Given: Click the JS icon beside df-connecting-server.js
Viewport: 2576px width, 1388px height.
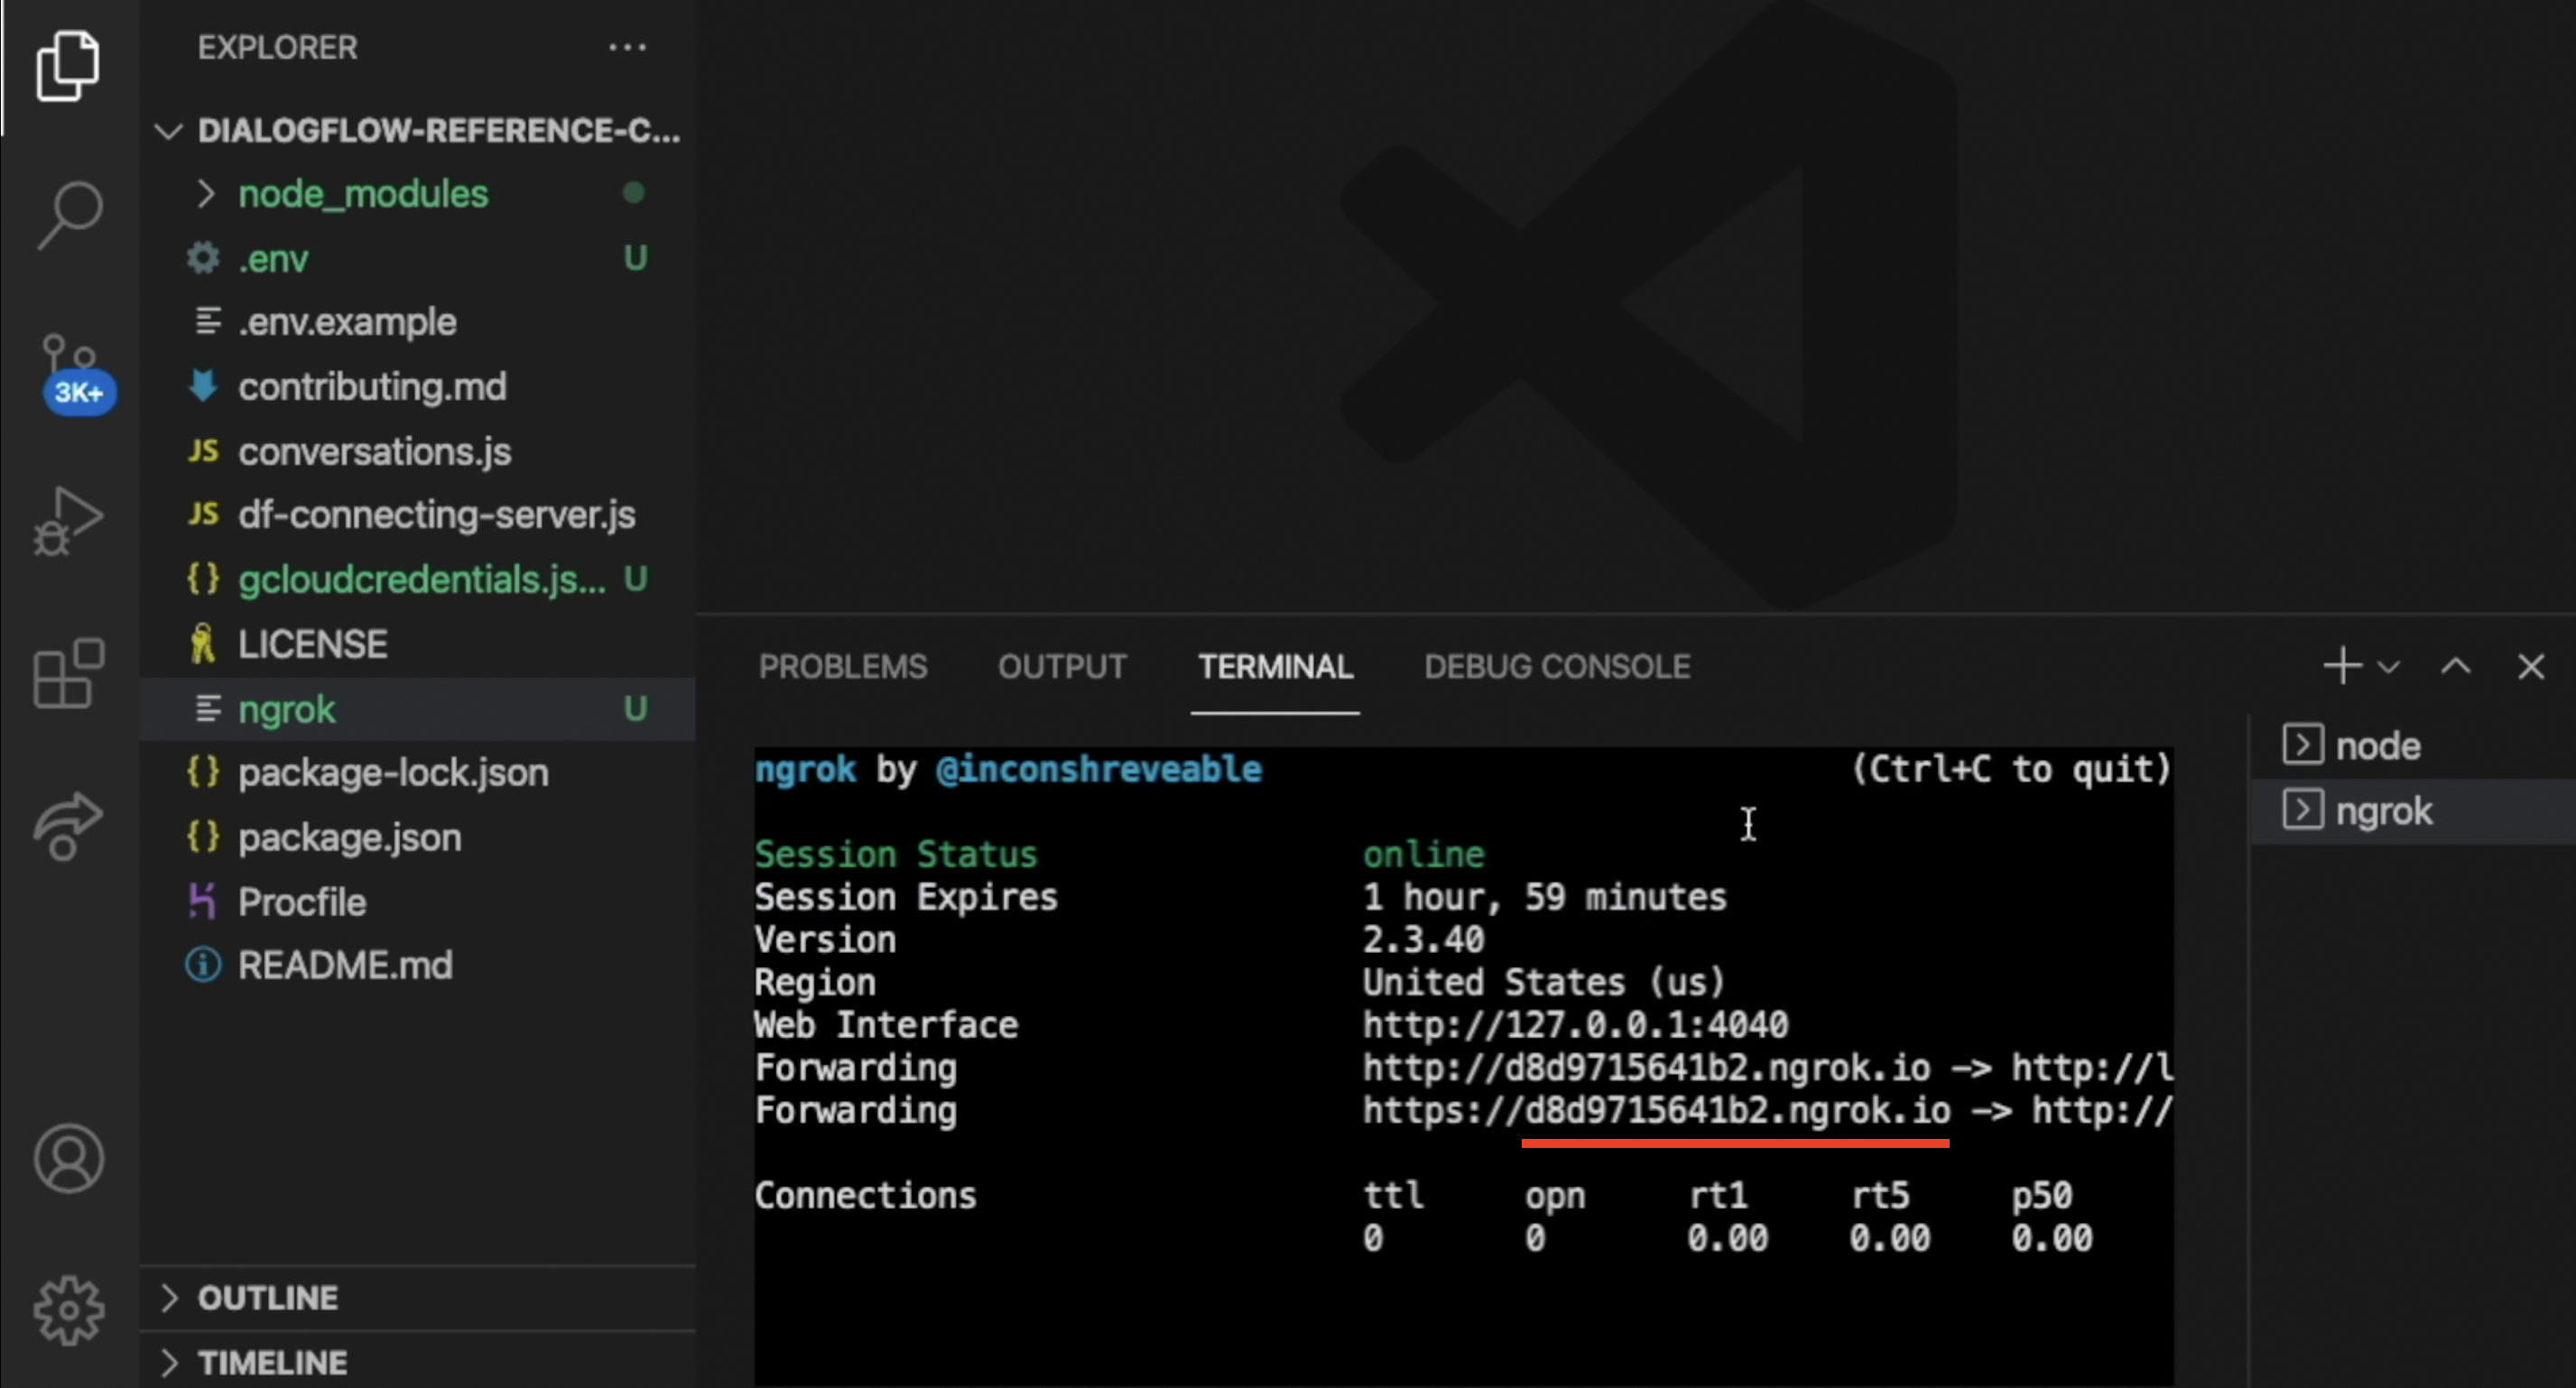Looking at the screenshot, I should pos(203,514).
